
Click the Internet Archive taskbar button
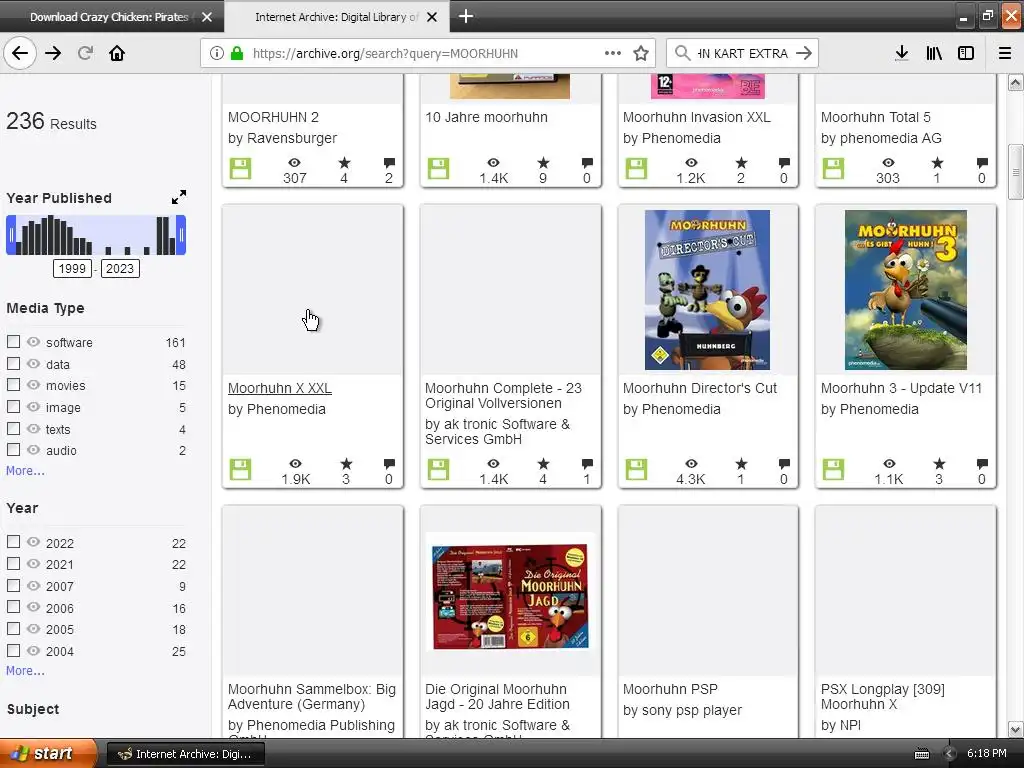pyautogui.click(x=185, y=754)
